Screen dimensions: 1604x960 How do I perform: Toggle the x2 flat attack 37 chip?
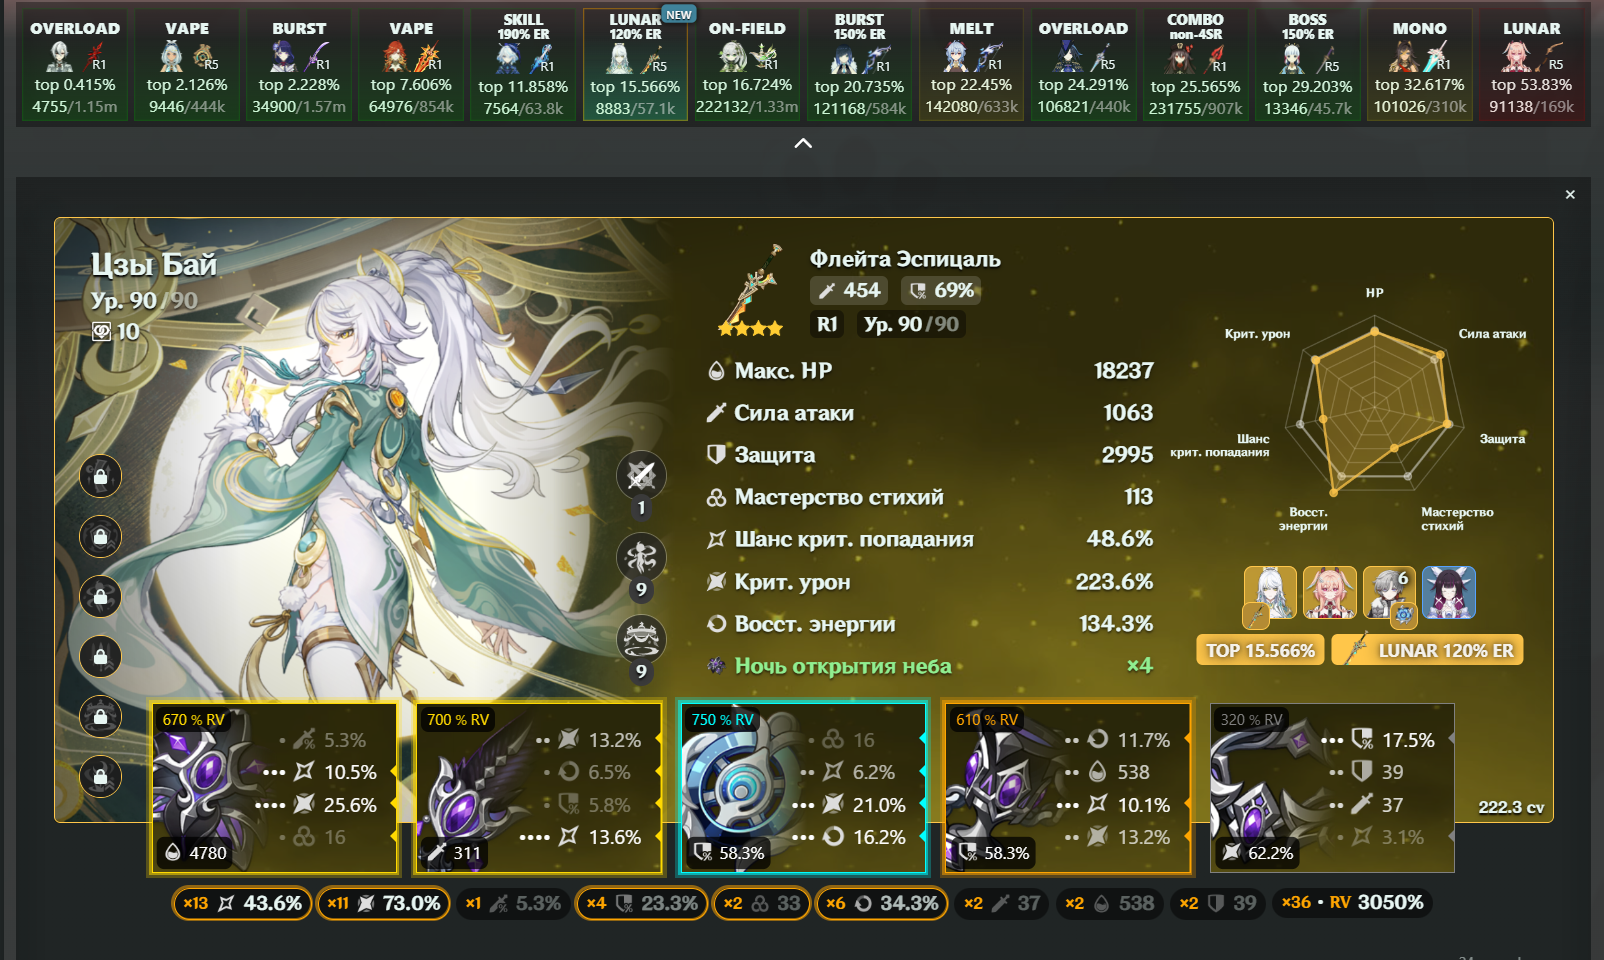click(1002, 903)
